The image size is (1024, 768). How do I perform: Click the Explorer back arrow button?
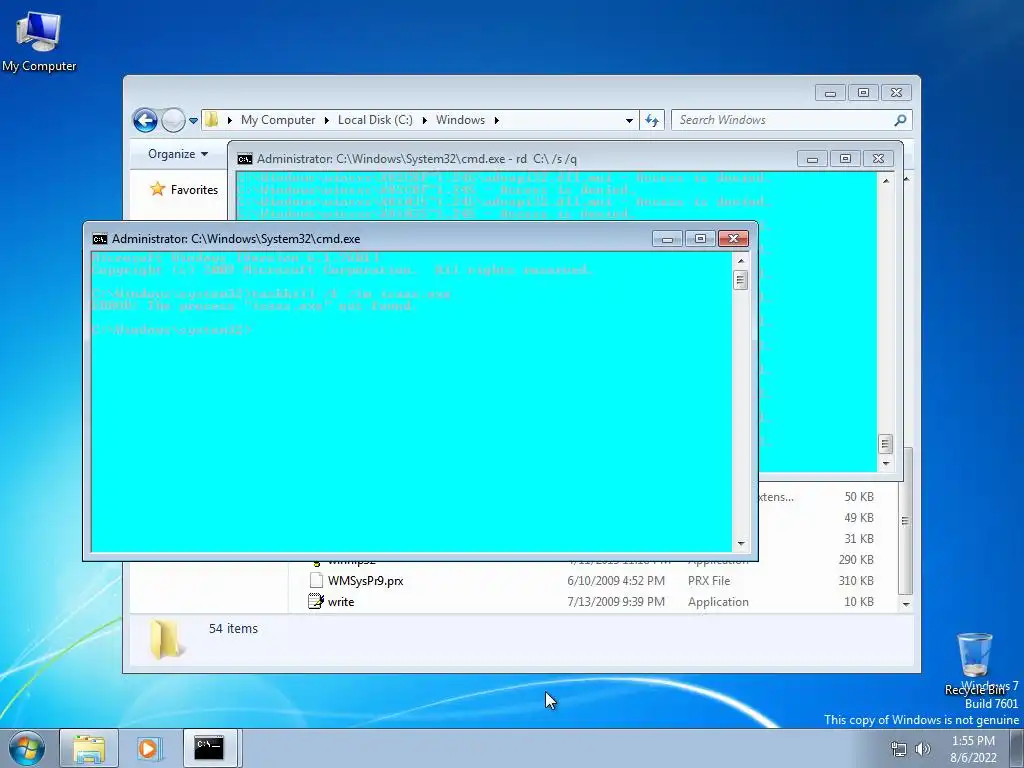[x=145, y=120]
